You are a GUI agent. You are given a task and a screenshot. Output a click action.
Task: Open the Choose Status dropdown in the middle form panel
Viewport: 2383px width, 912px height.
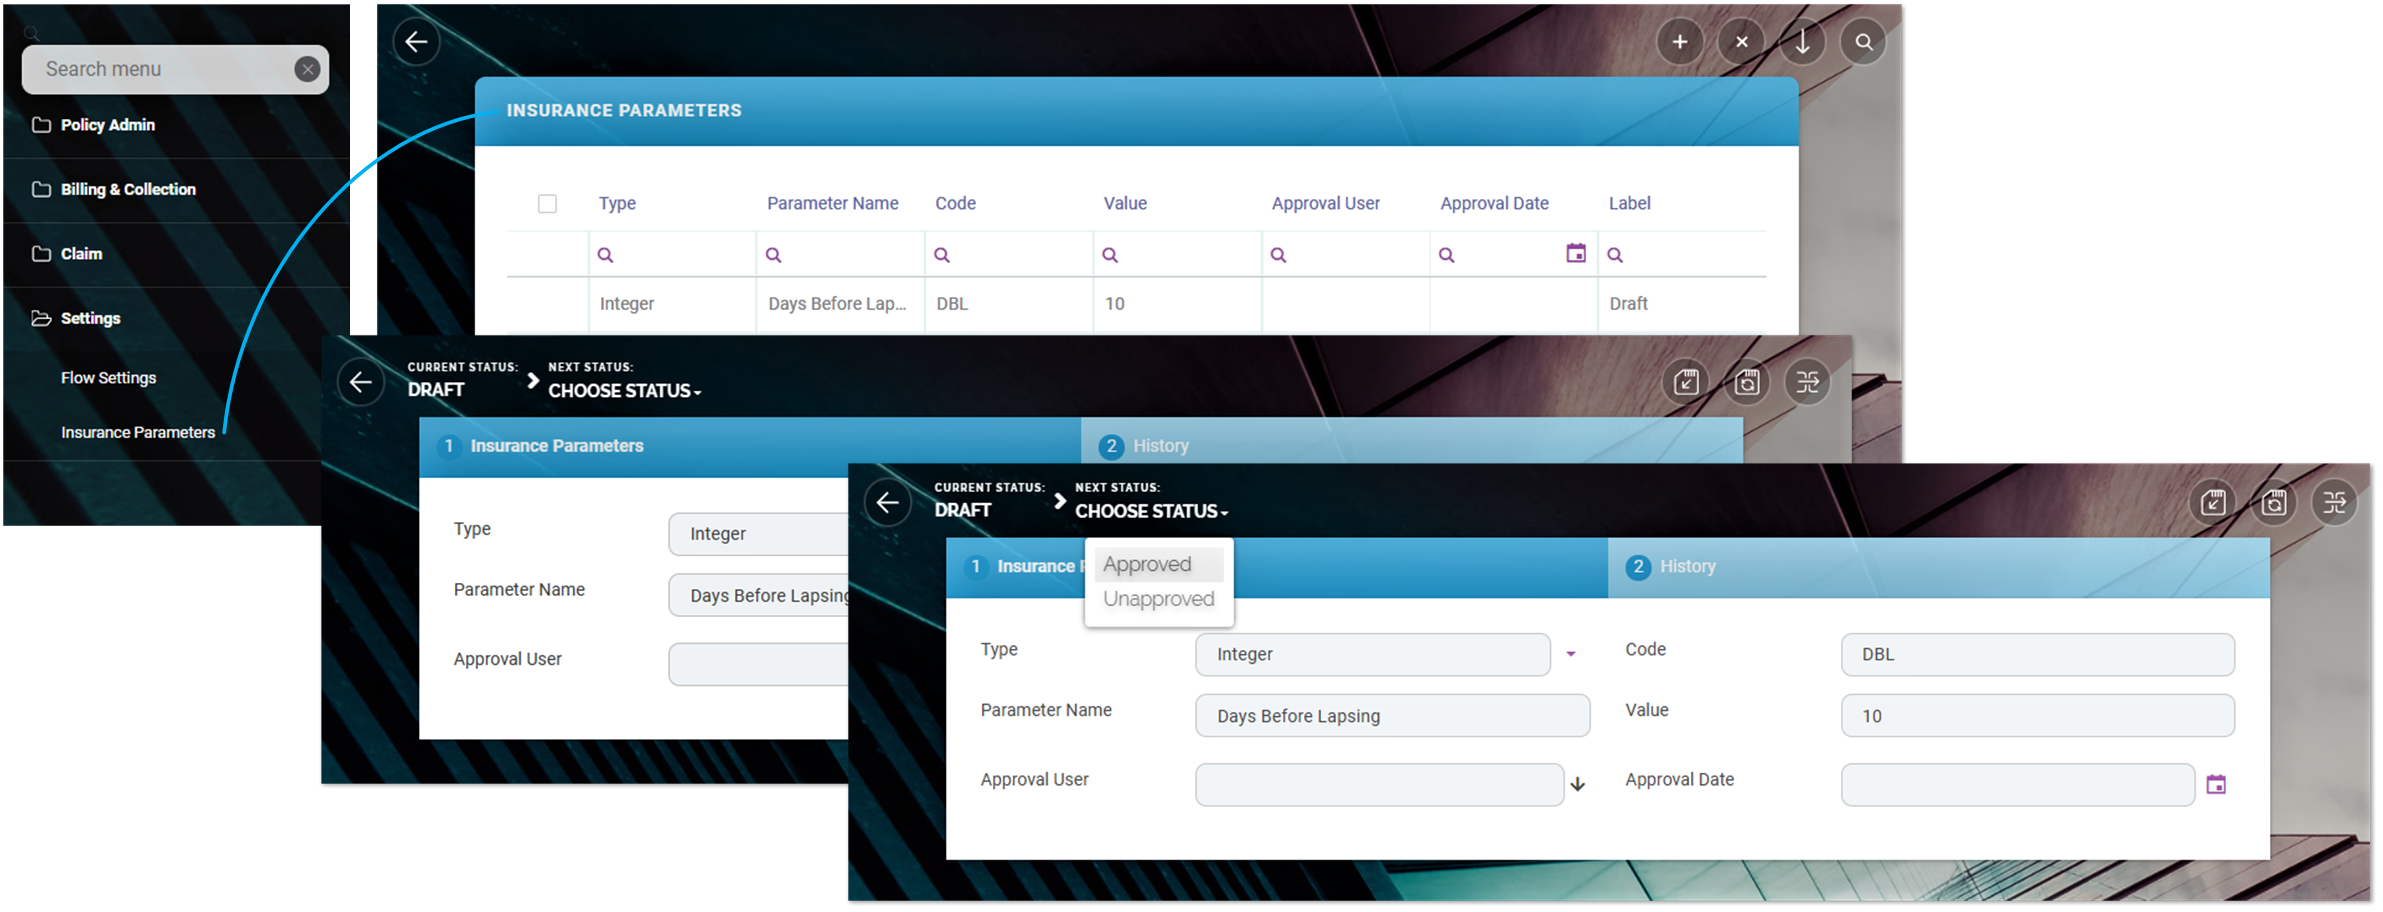[x=624, y=391]
